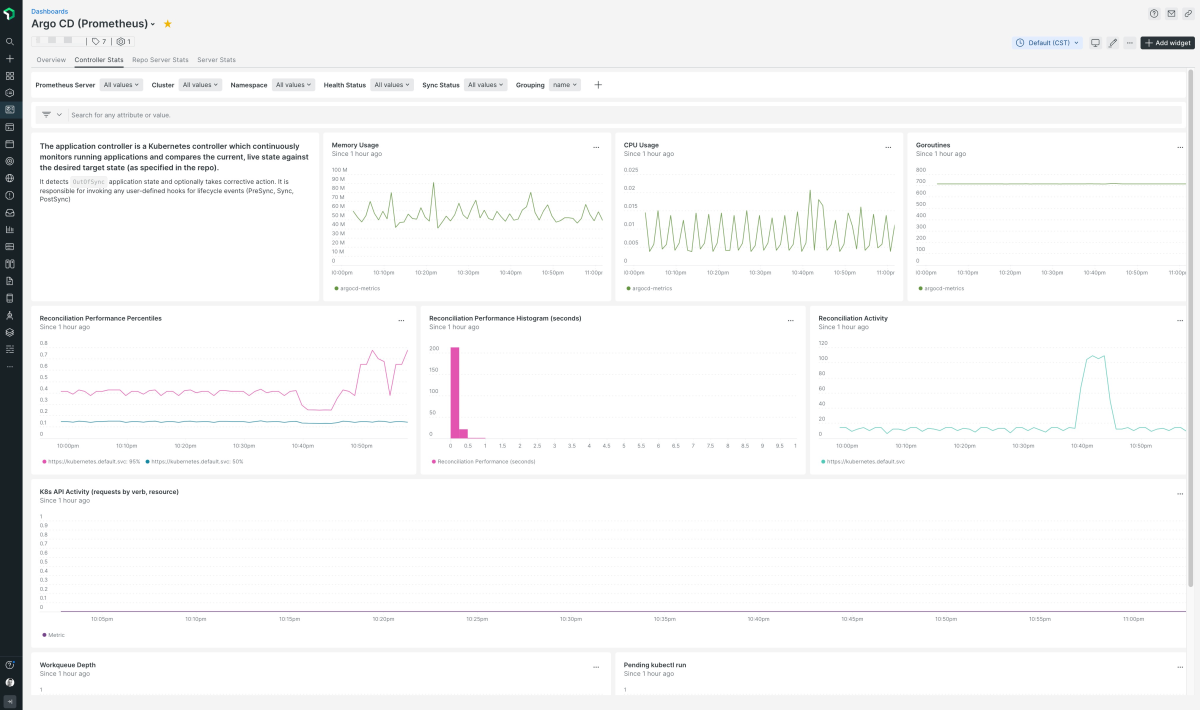This screenshot has width=1200, height=710.
Task: Toggle the 95% series legend in Percentiles chart
Action: pos(94,461)
